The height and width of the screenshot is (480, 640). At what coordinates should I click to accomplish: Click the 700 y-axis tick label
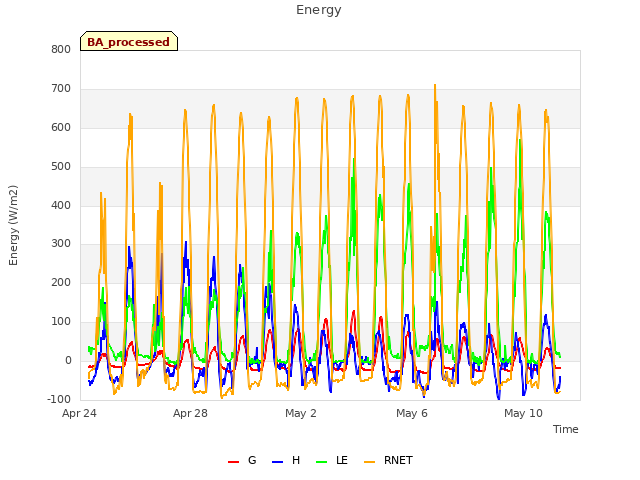(x=61, y=89)
